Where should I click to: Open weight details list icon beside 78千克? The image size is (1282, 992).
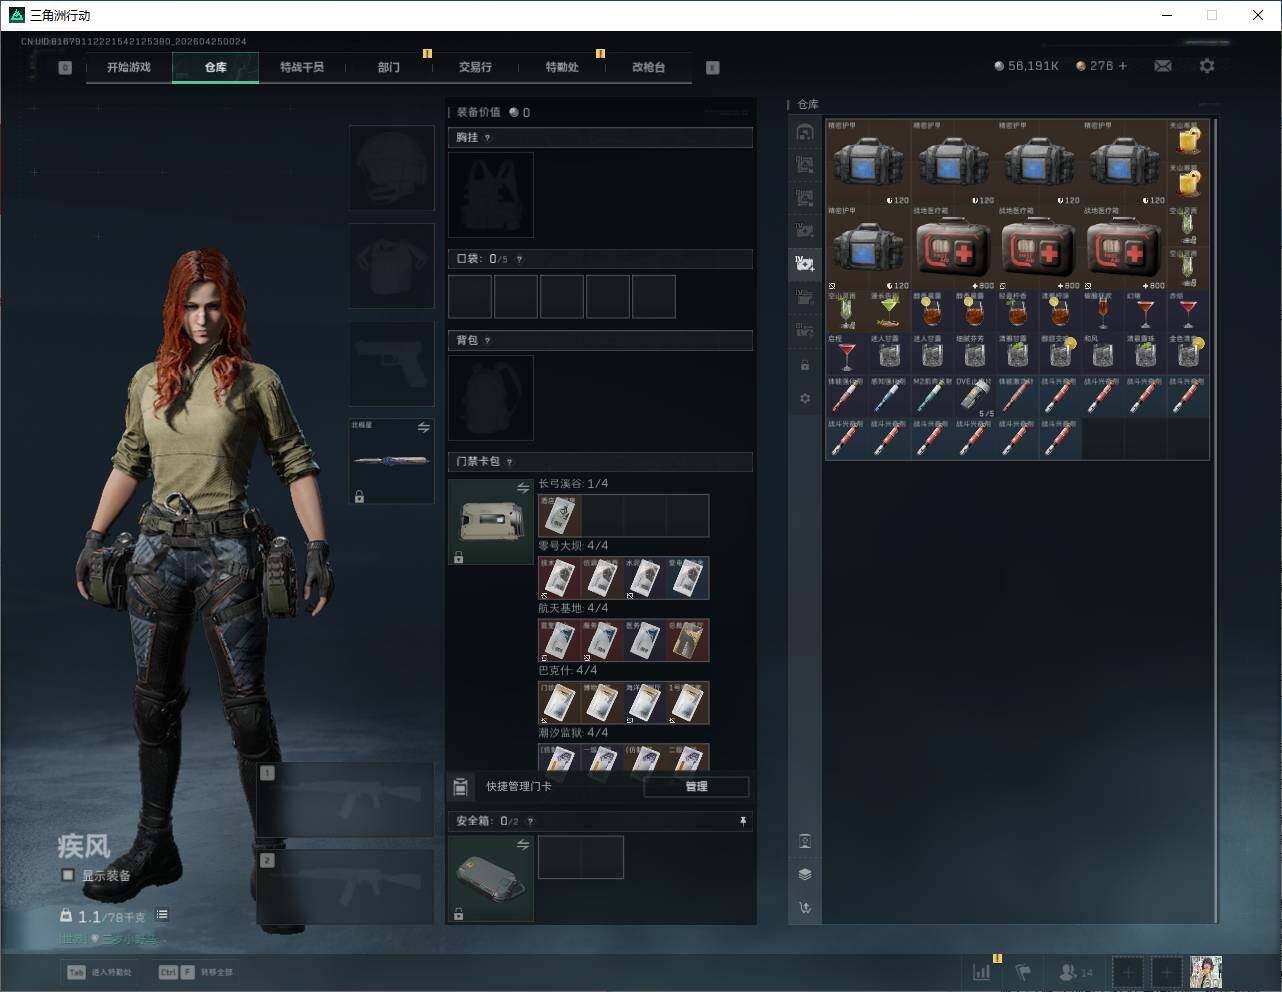tap(162, 915)
